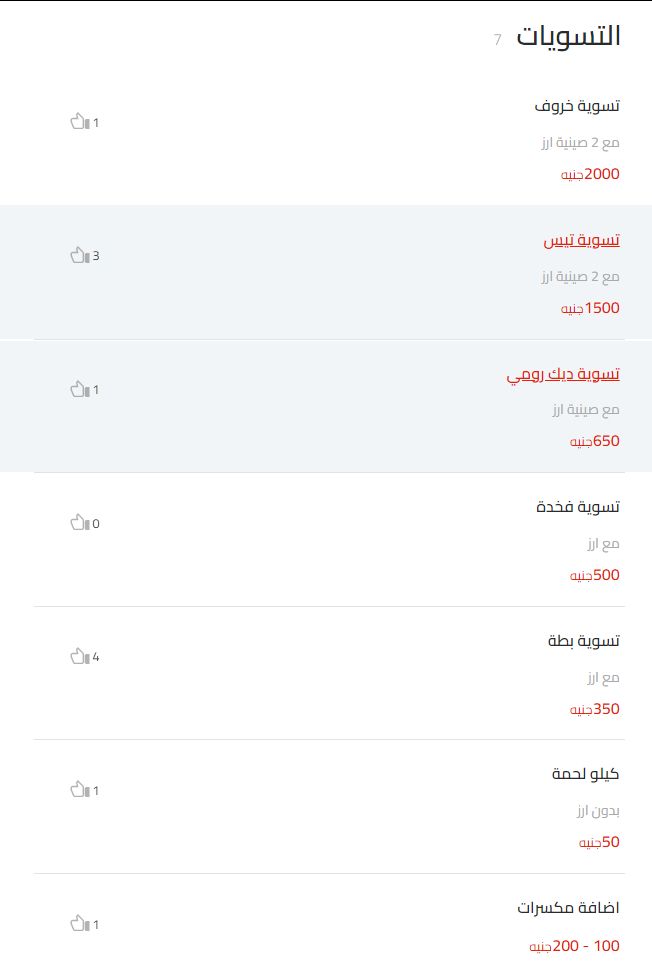652x975 pixels.
Task: Like the كيلو لحمة item
Action: click(x=79, y=789)
